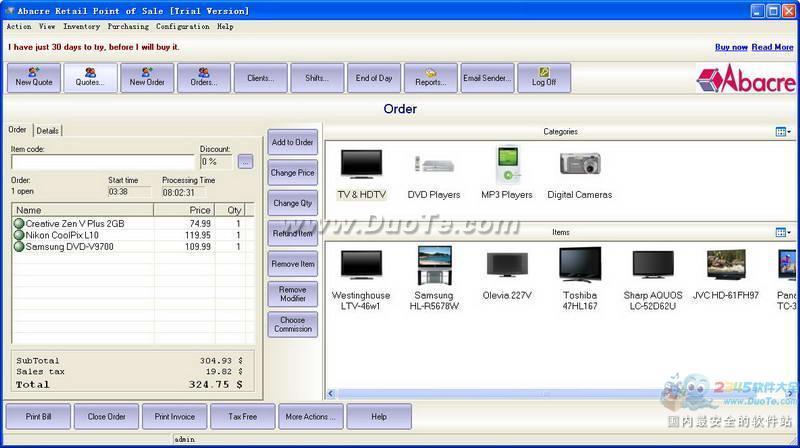Click the Change Qty button

click(292, 203)
